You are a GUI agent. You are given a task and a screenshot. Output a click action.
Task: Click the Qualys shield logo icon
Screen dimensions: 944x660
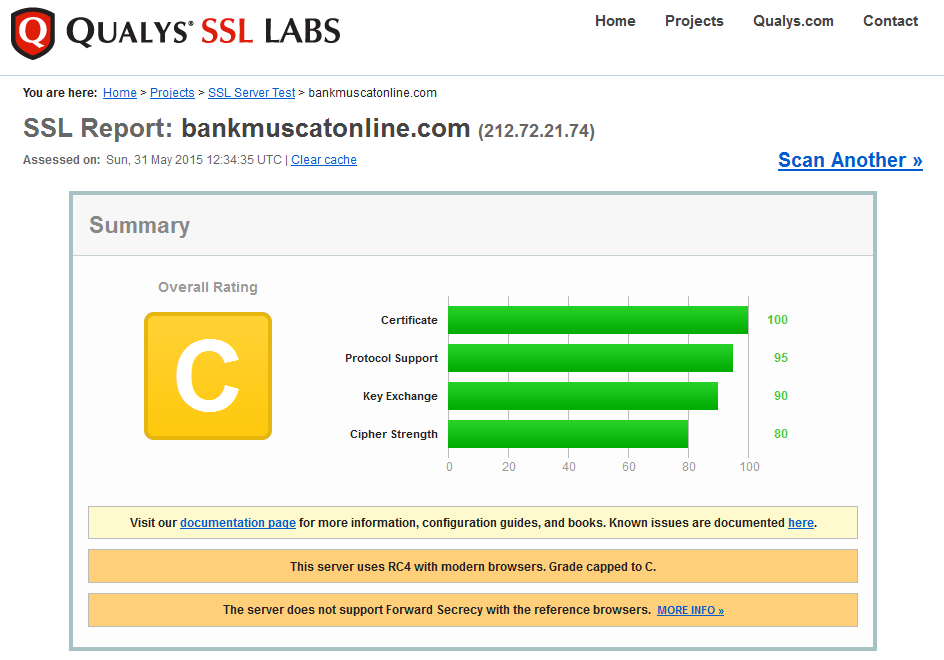tap(33, 33)
